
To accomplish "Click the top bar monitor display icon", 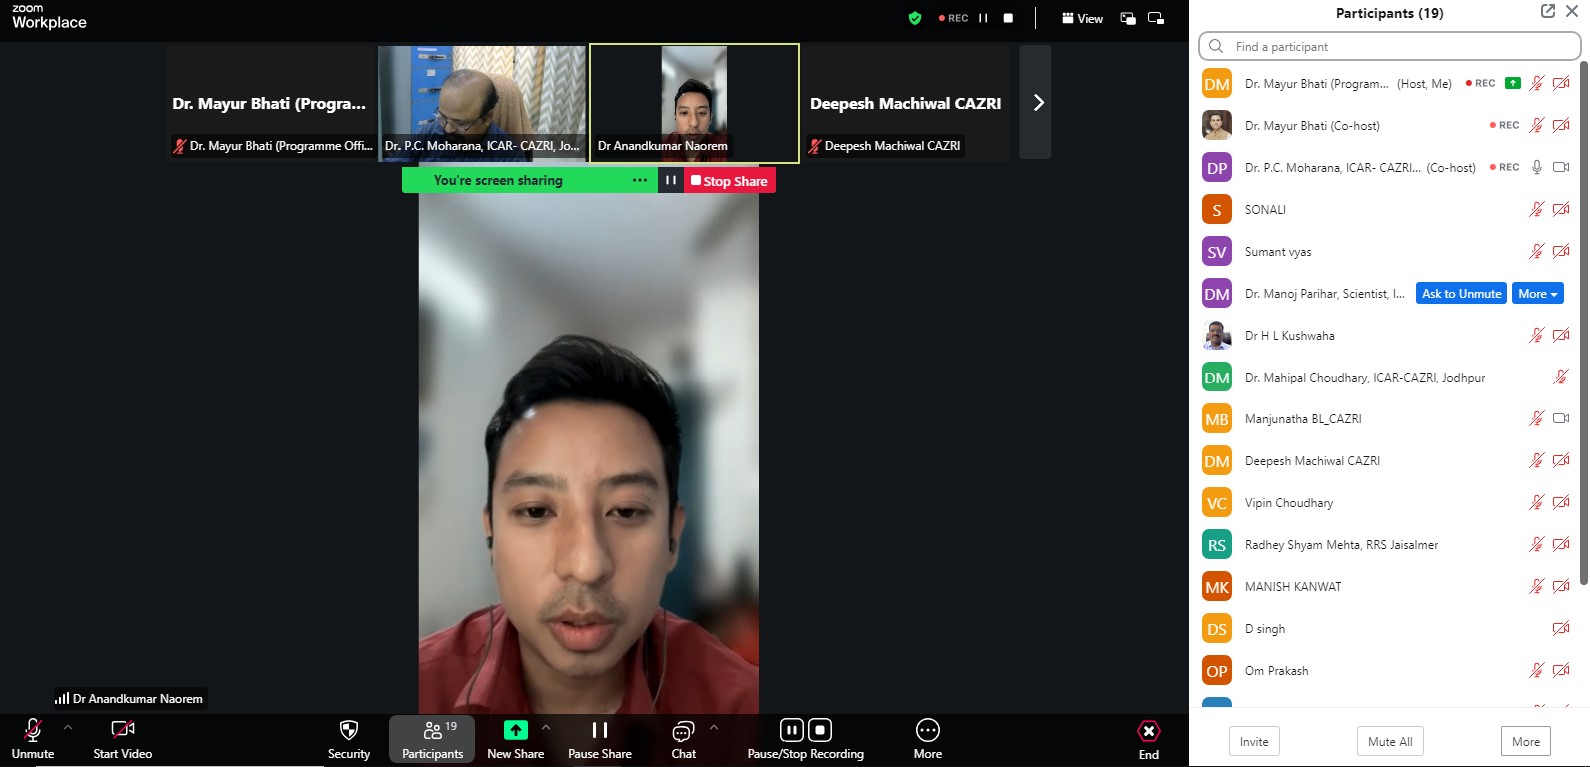I will pyautogui.click(x=1156, y=18).
